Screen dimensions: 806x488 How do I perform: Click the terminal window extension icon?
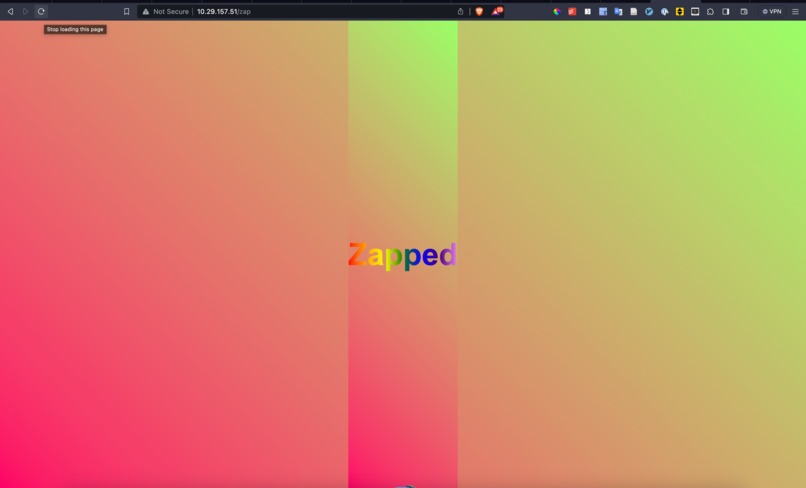pyautogui.click(x=695, y=11)
